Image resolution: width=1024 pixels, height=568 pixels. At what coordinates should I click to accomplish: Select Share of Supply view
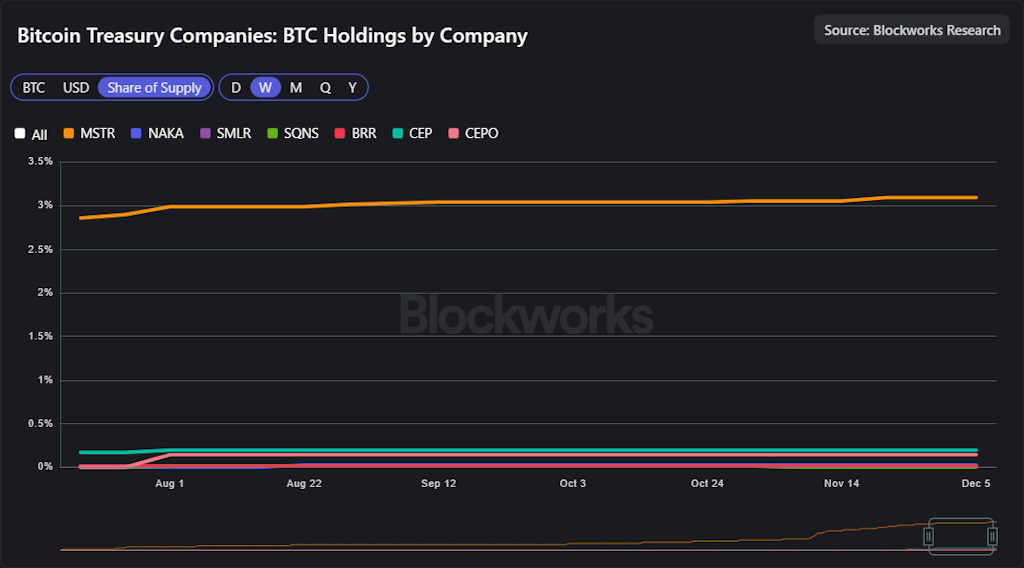point(154,88)
